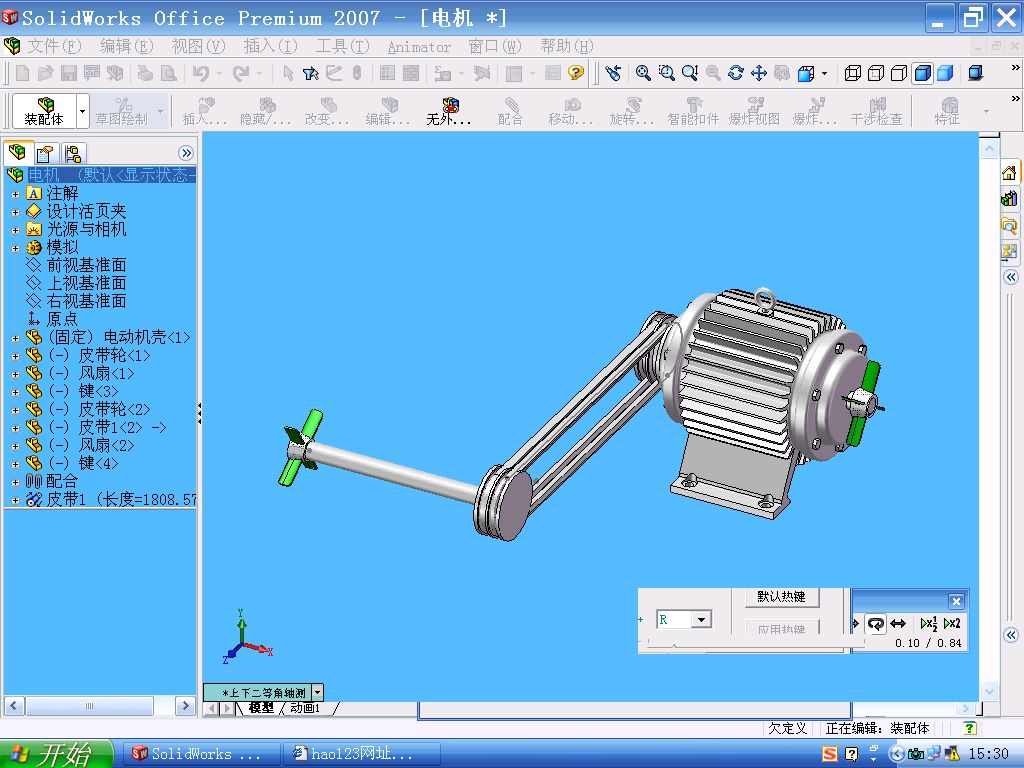This screenshot has height=768, width=1024.
Task: Open the view orientation dropdown 上下二等角轴测
Action: coord(318,692)
